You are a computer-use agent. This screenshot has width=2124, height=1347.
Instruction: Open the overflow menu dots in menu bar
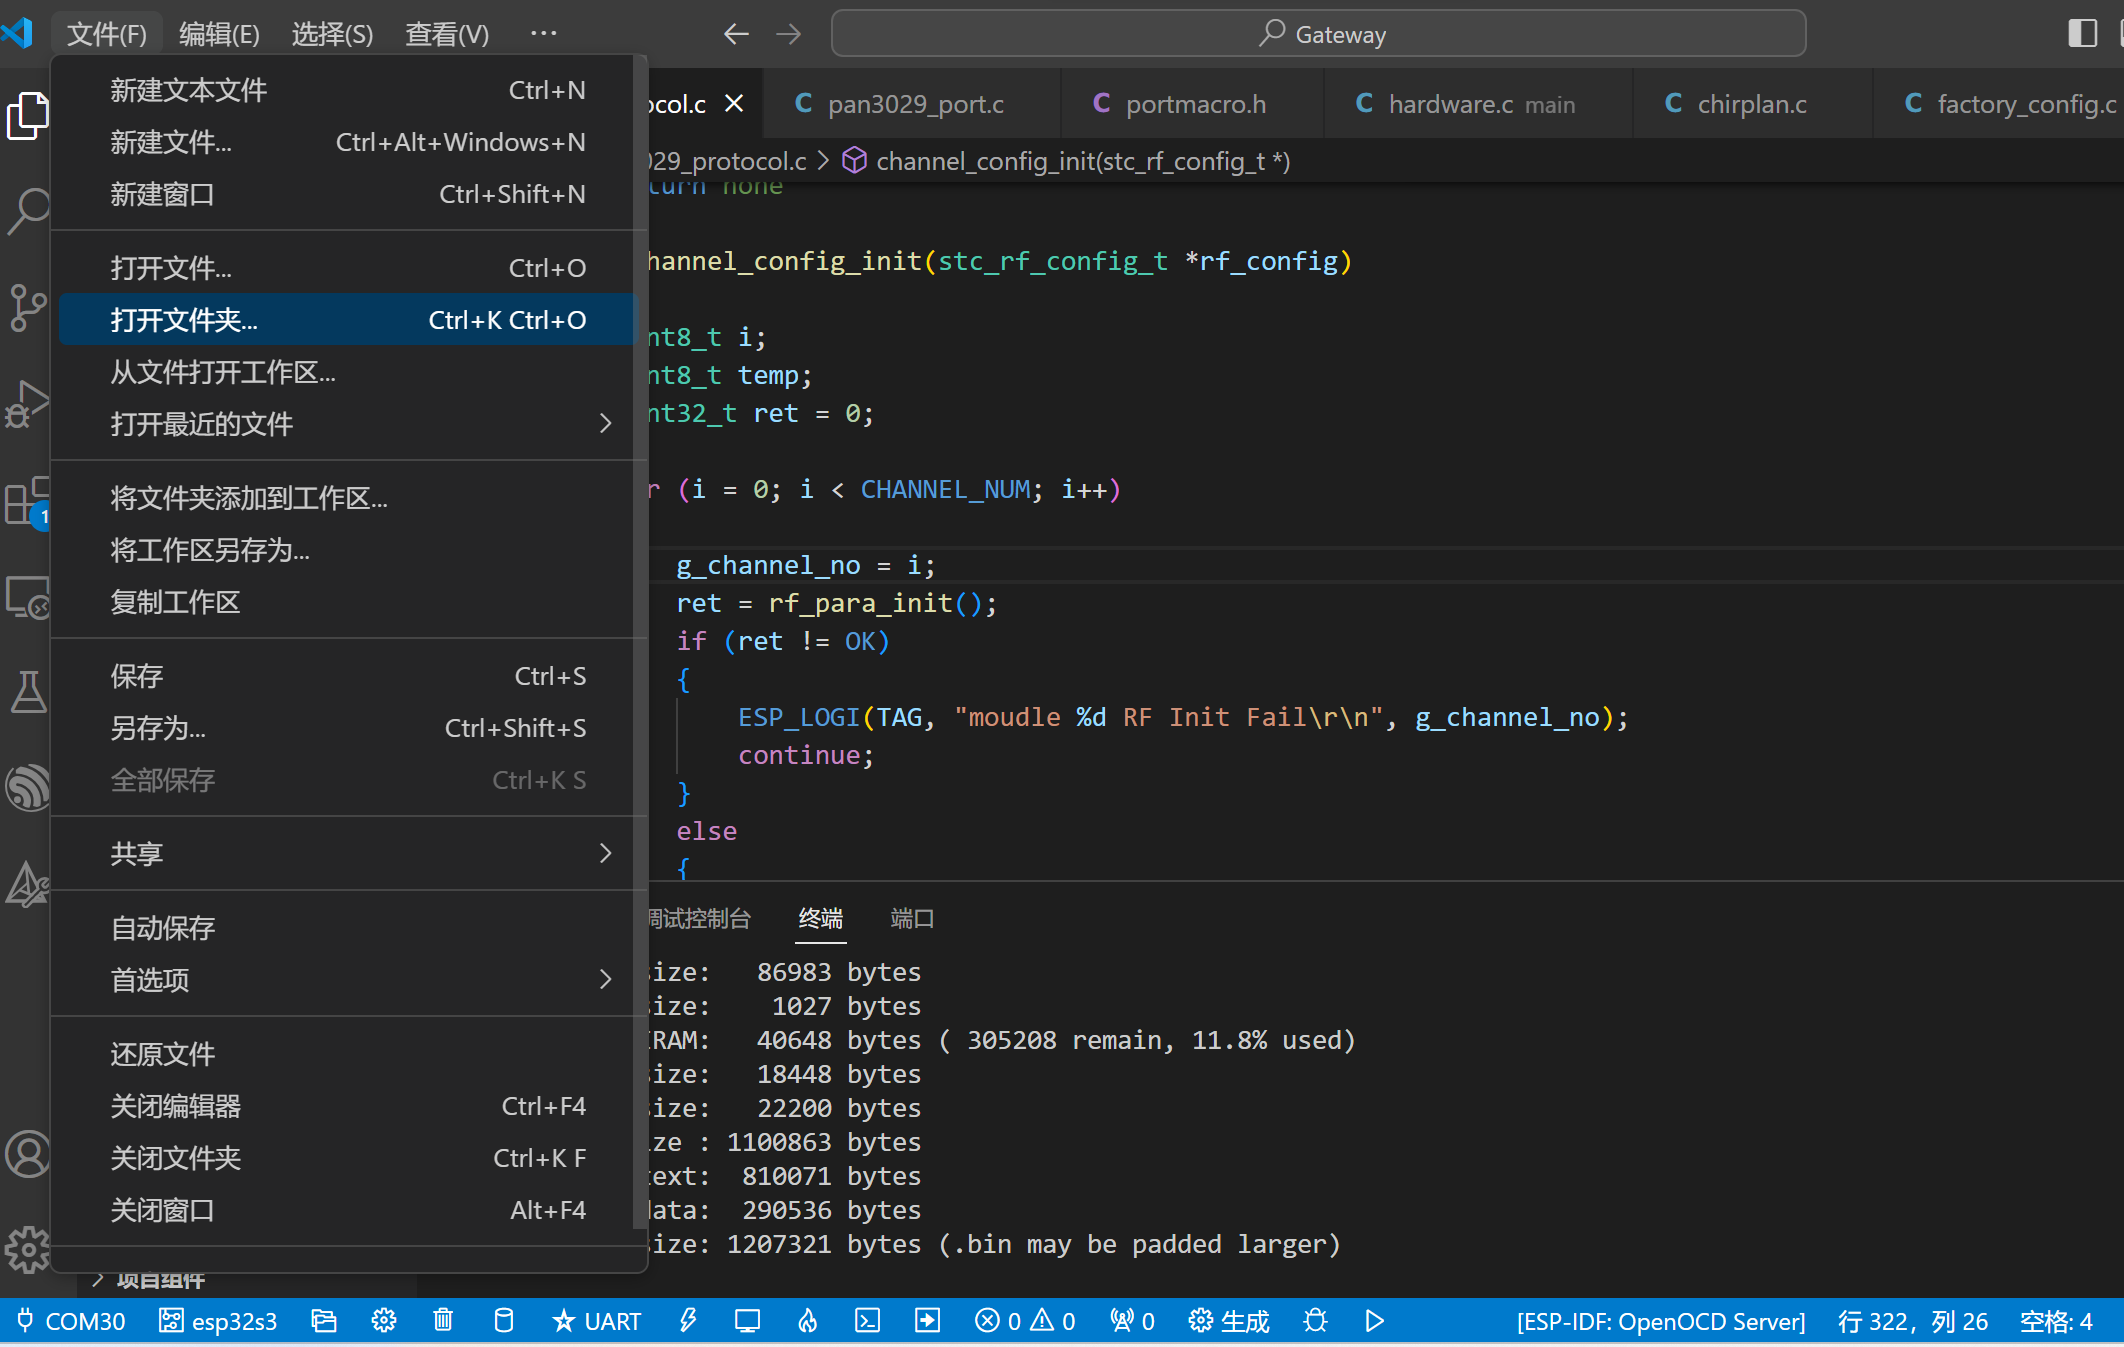pos(543,34)
